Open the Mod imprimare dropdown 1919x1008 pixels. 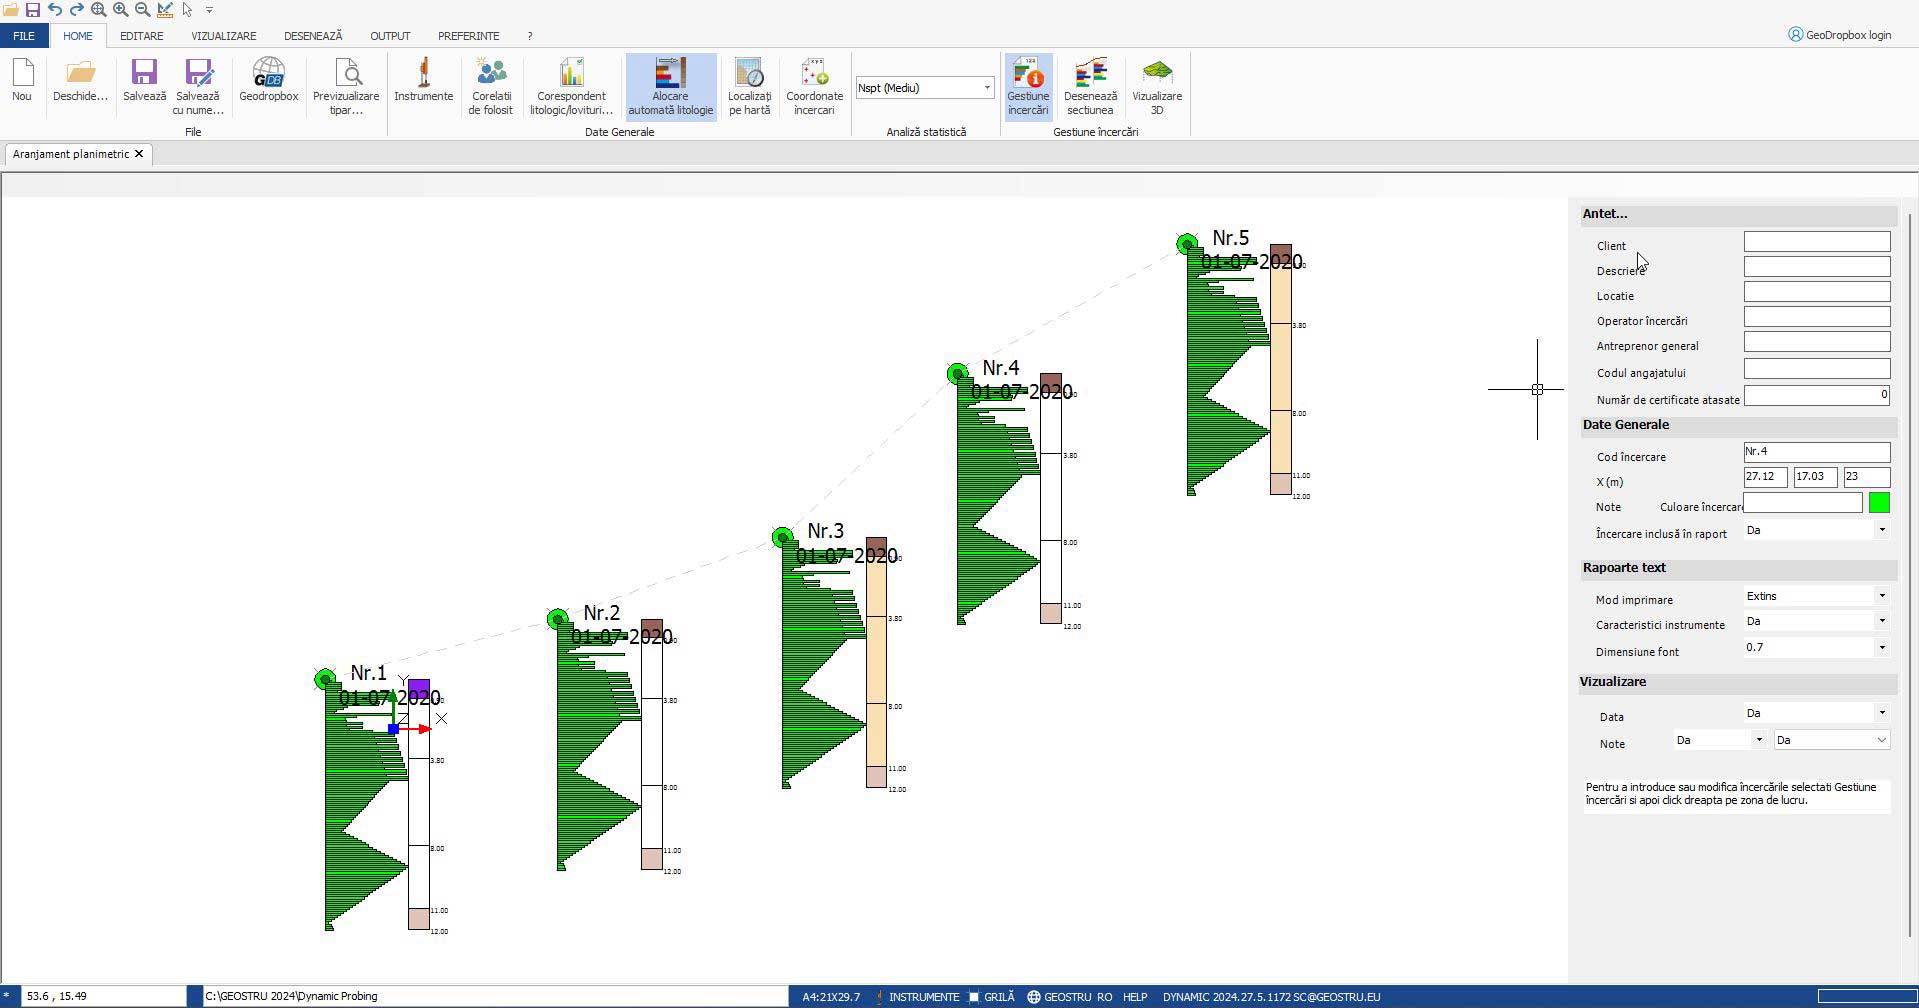(x=1881, y=597)
